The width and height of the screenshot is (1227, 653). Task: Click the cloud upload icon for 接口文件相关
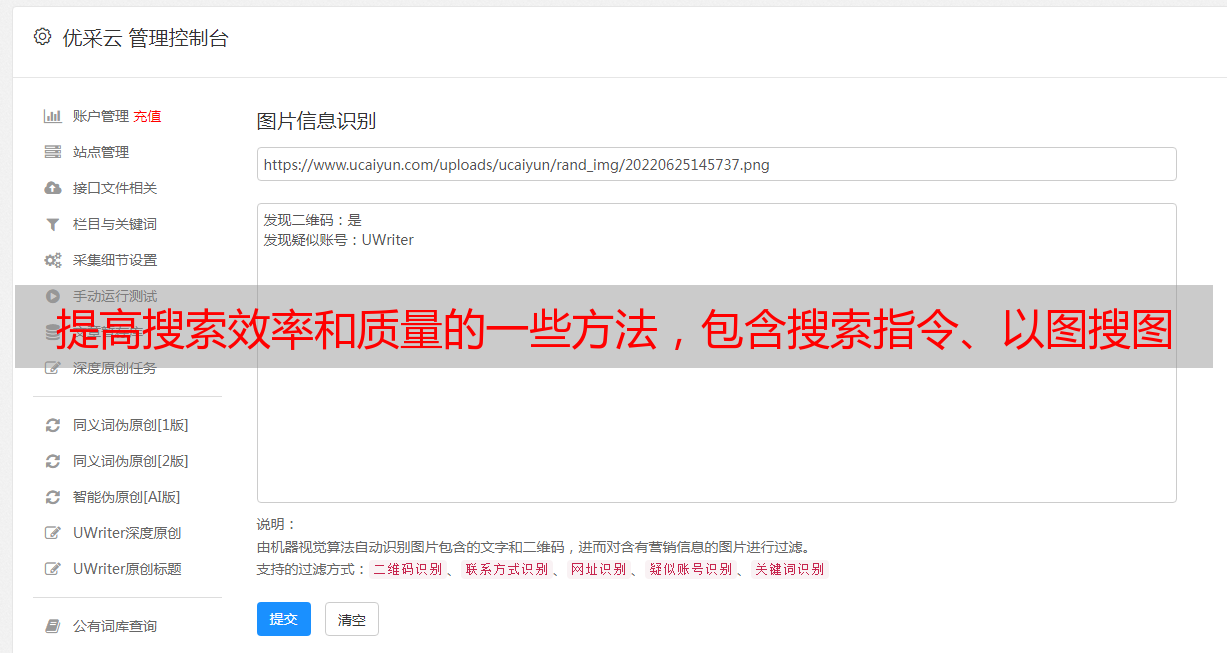coord(53,188)
